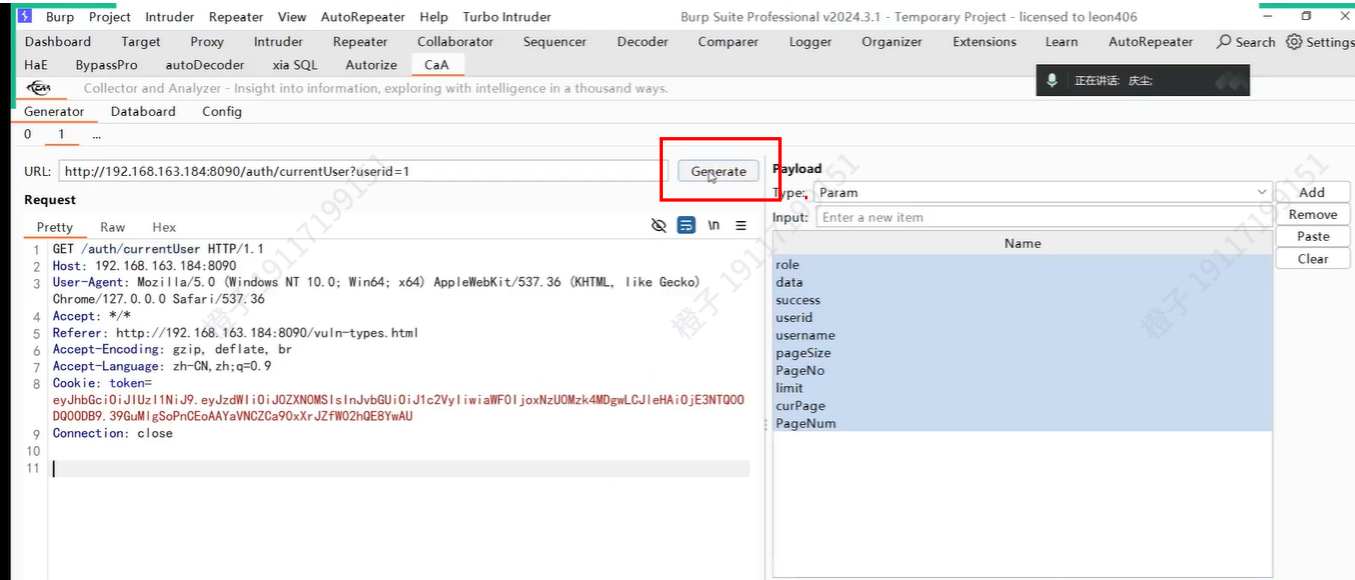Select the 'username' payload row
The height and width of the screenshot is (580, 1355).
click(x=1022, y=335)
